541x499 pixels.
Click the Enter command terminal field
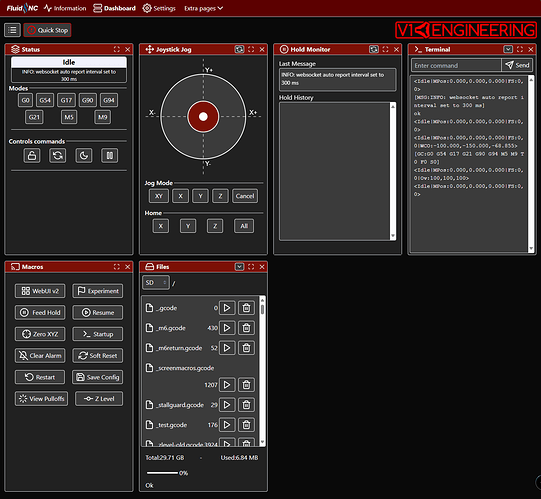[x=456, y=65]
